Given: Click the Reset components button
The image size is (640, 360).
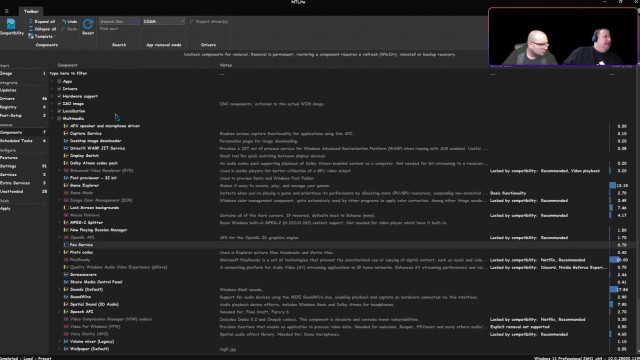Looking at the screenshot, I should [88, 27].
